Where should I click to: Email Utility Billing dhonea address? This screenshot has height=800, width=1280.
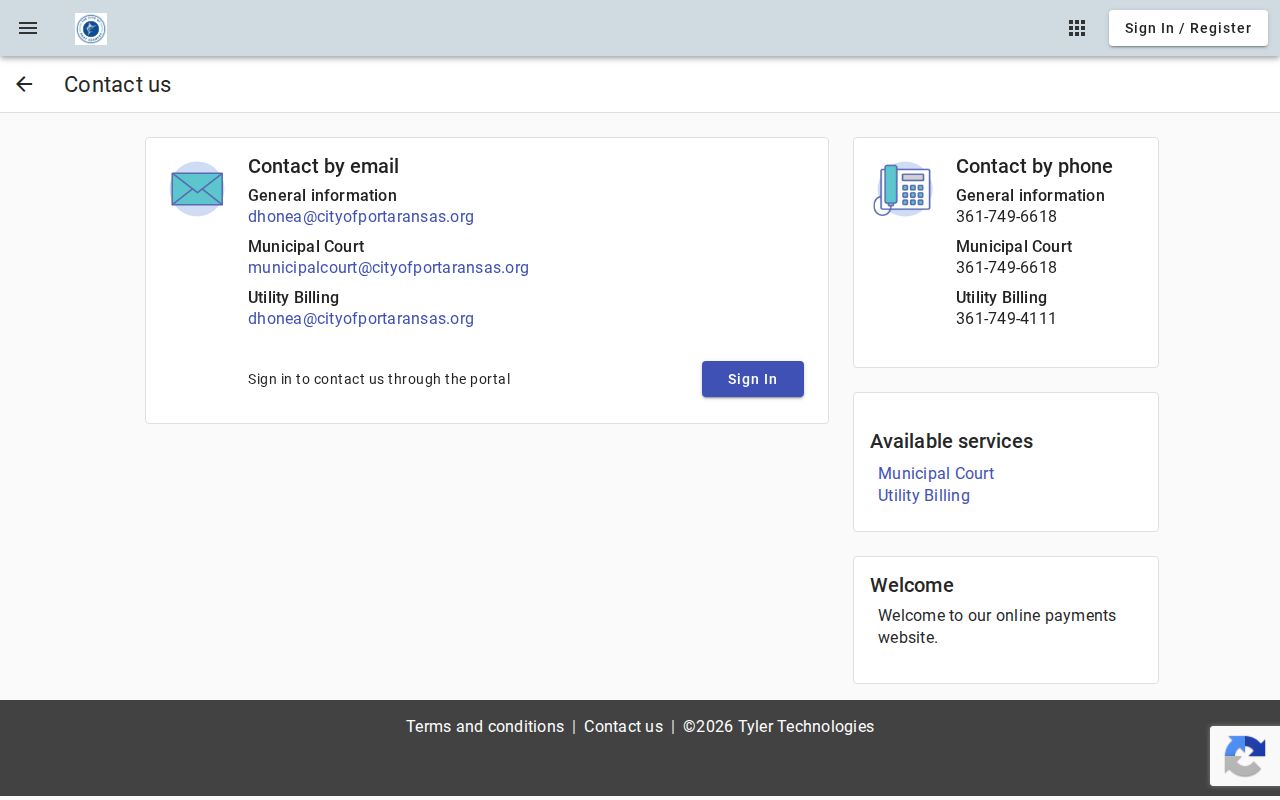click(x=361, y=318)
